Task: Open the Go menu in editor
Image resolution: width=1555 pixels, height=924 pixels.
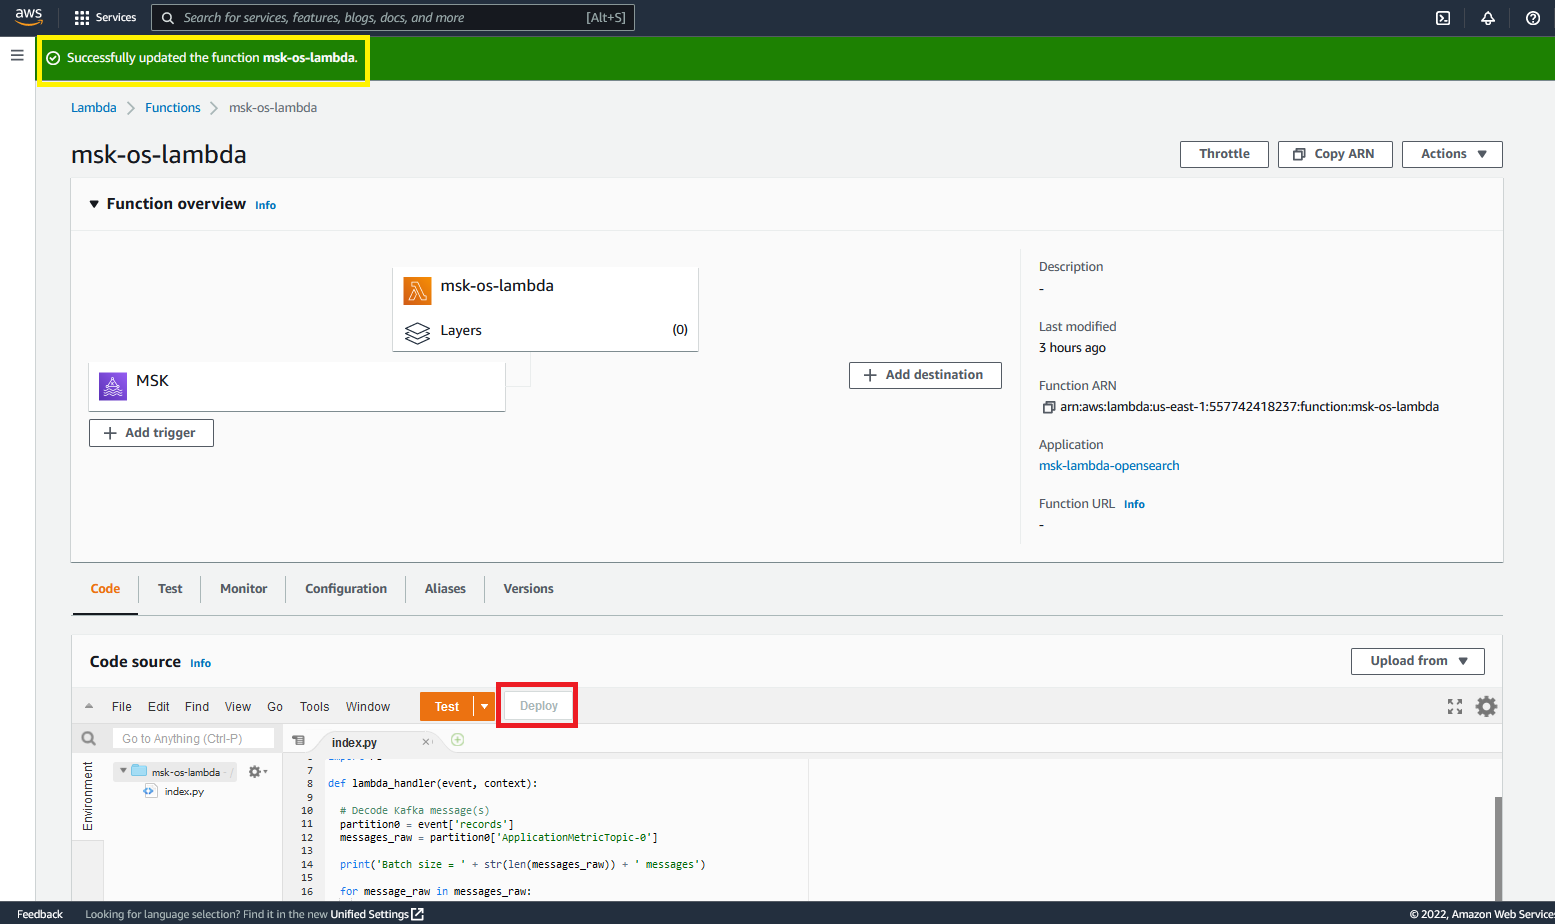Action: [275, 707]
